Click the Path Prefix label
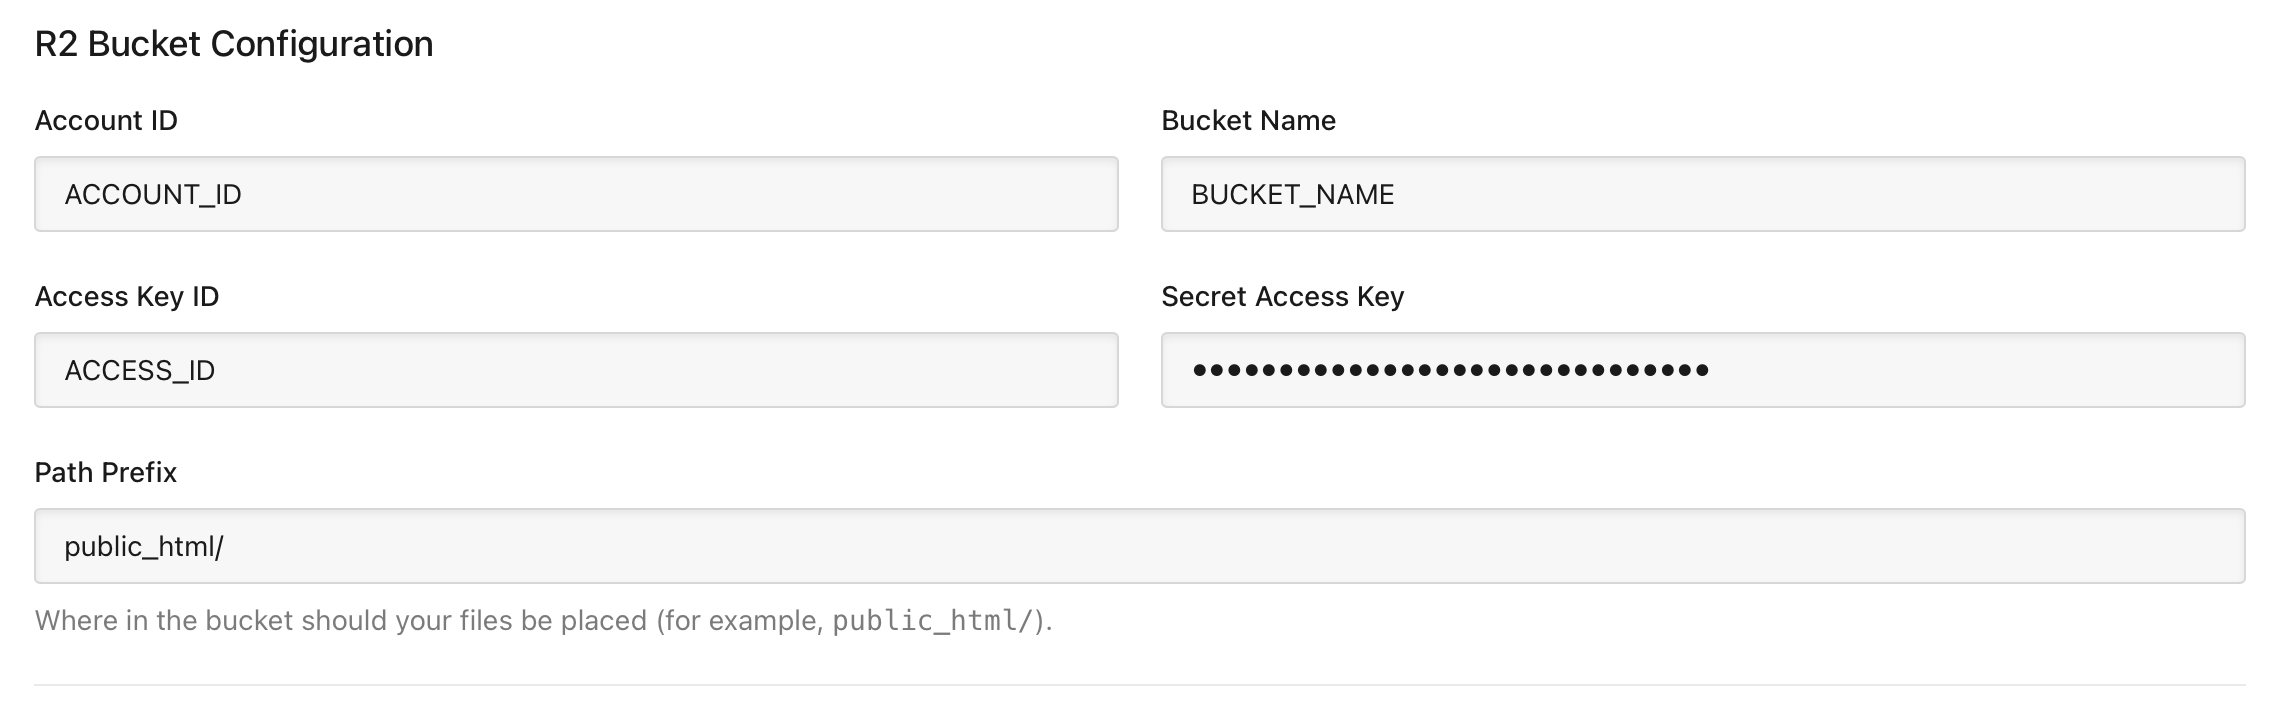 click(x=105, y=472)
